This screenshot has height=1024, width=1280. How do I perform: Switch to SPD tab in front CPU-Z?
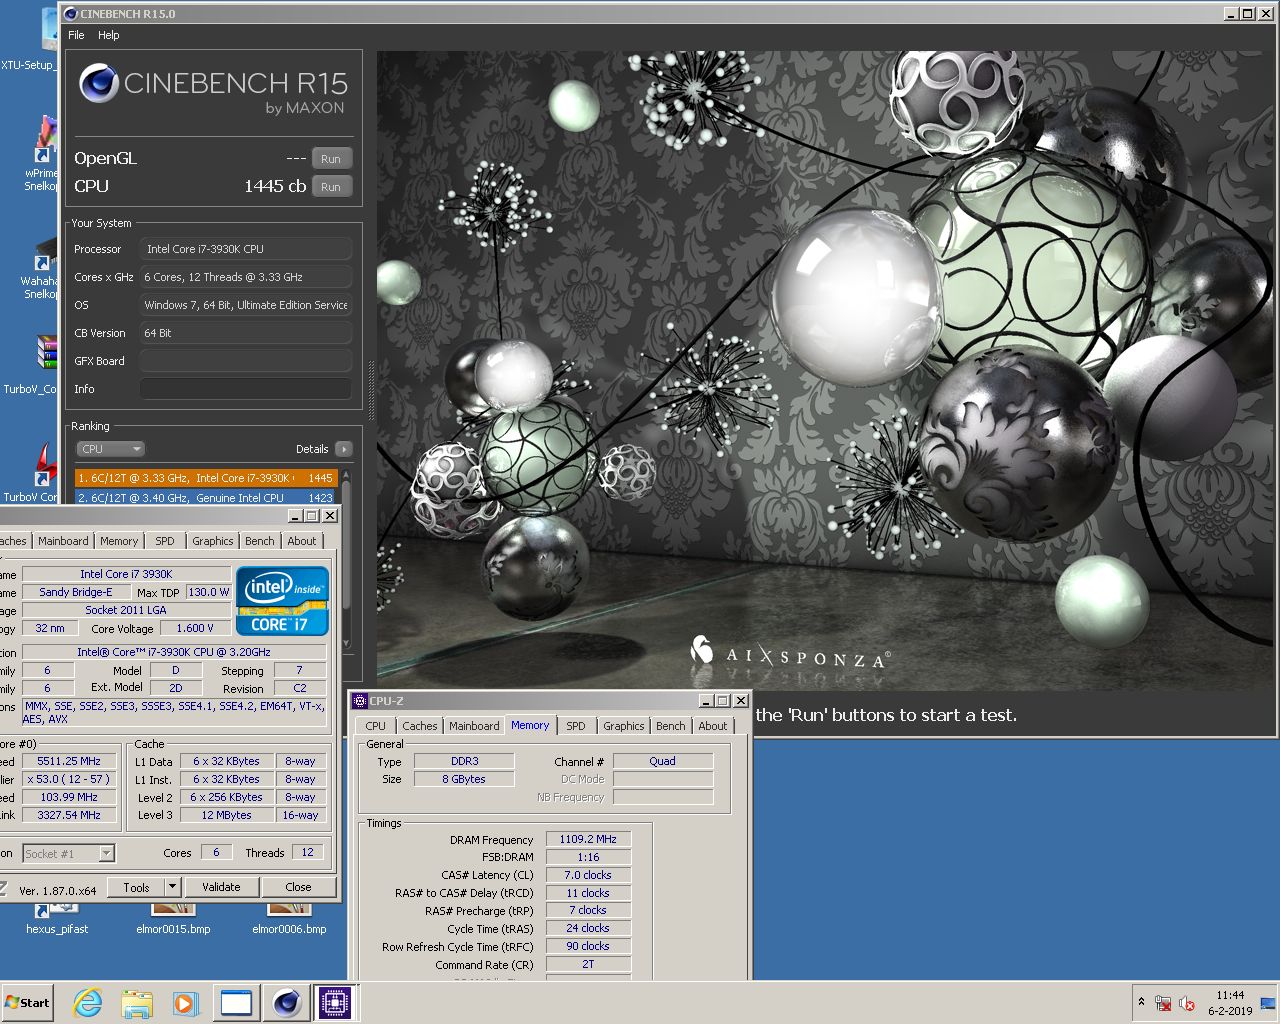pos(576,726)
